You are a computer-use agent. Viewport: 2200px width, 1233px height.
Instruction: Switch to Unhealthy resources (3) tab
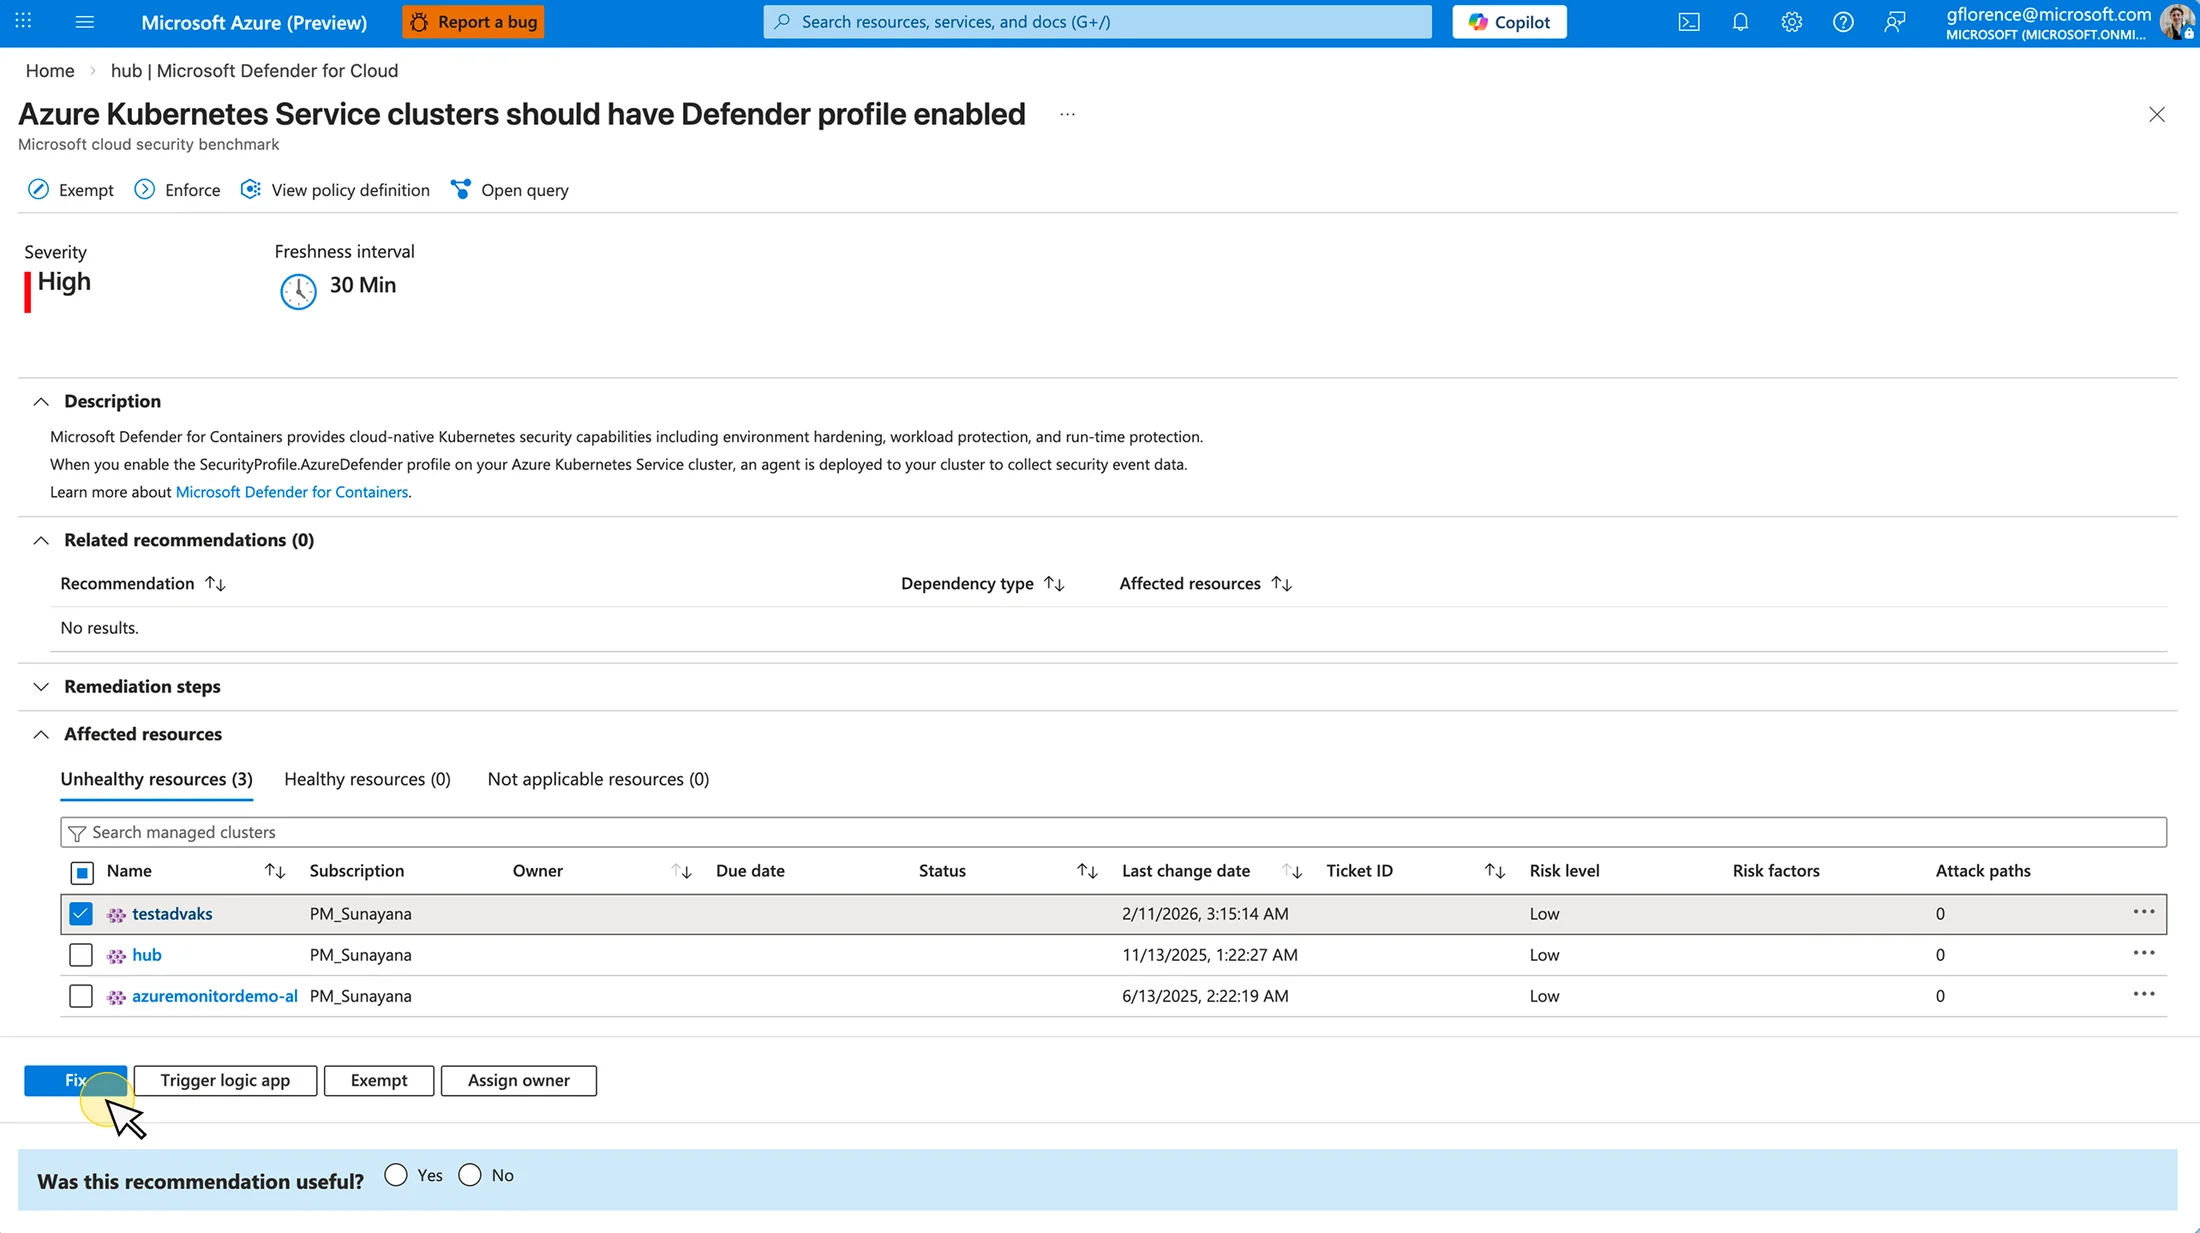[156, 779]
